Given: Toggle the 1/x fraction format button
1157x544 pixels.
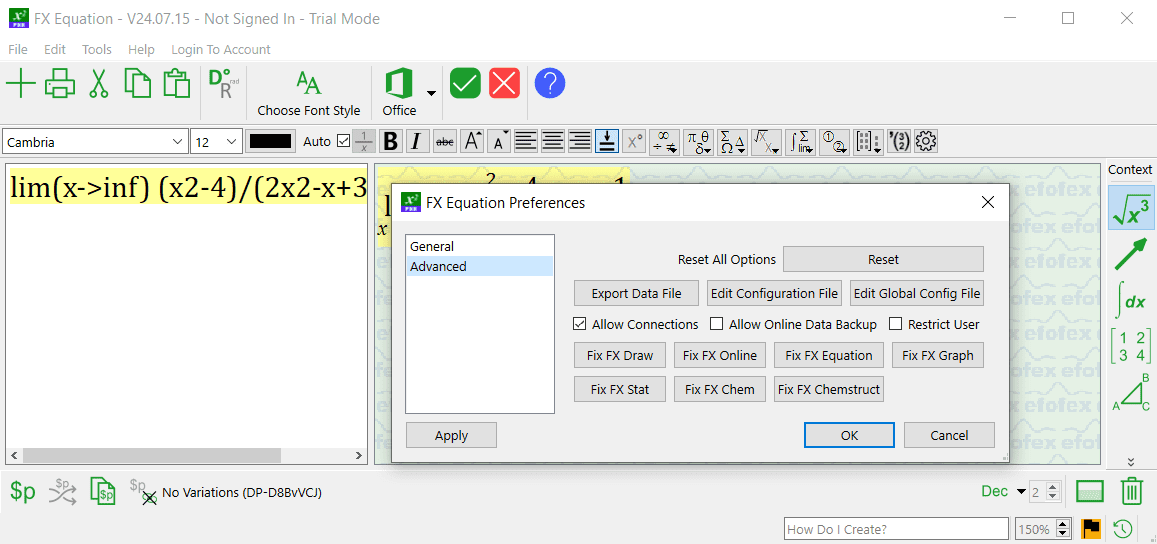Looking at the screenshot, I should [364, 141].
